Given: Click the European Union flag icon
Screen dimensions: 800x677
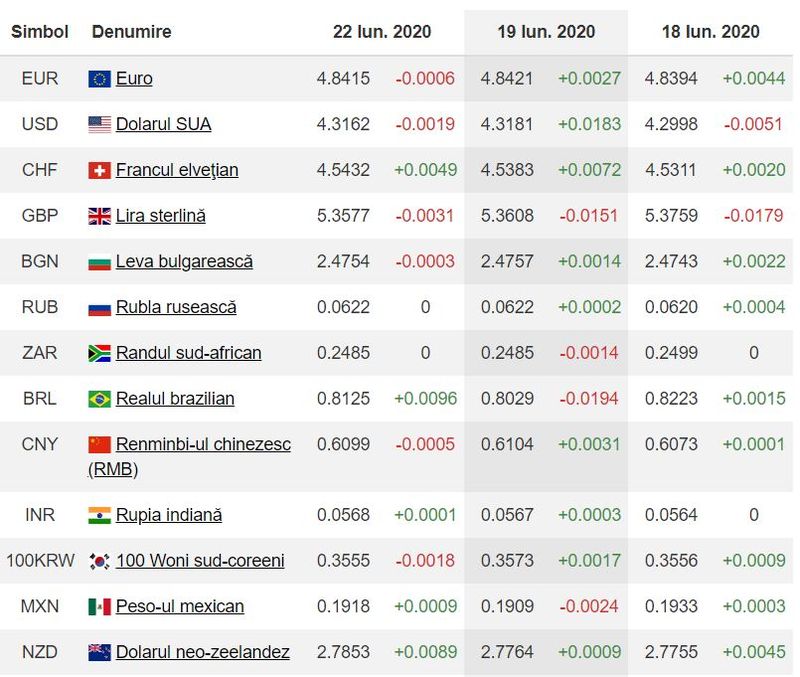Looking at the screenshot, I should coord(99,79).
